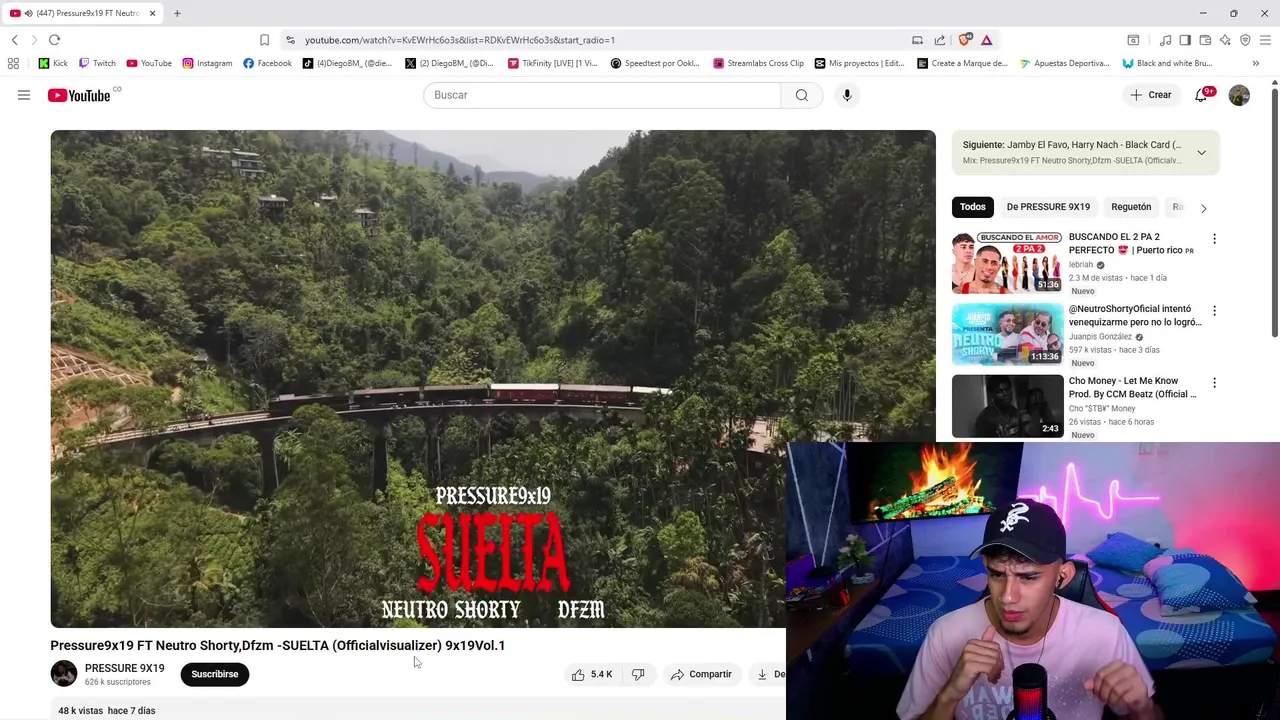Open a new browser tab

(177, 13)
